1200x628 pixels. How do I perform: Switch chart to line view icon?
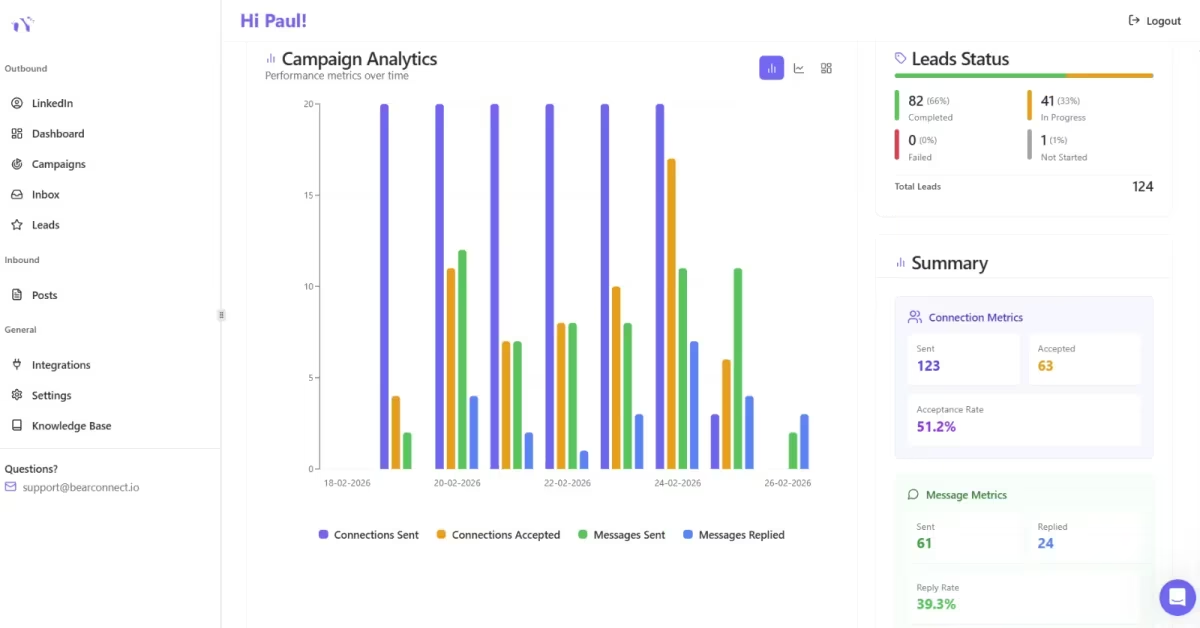pyautogui.click(x=799, y=68)
